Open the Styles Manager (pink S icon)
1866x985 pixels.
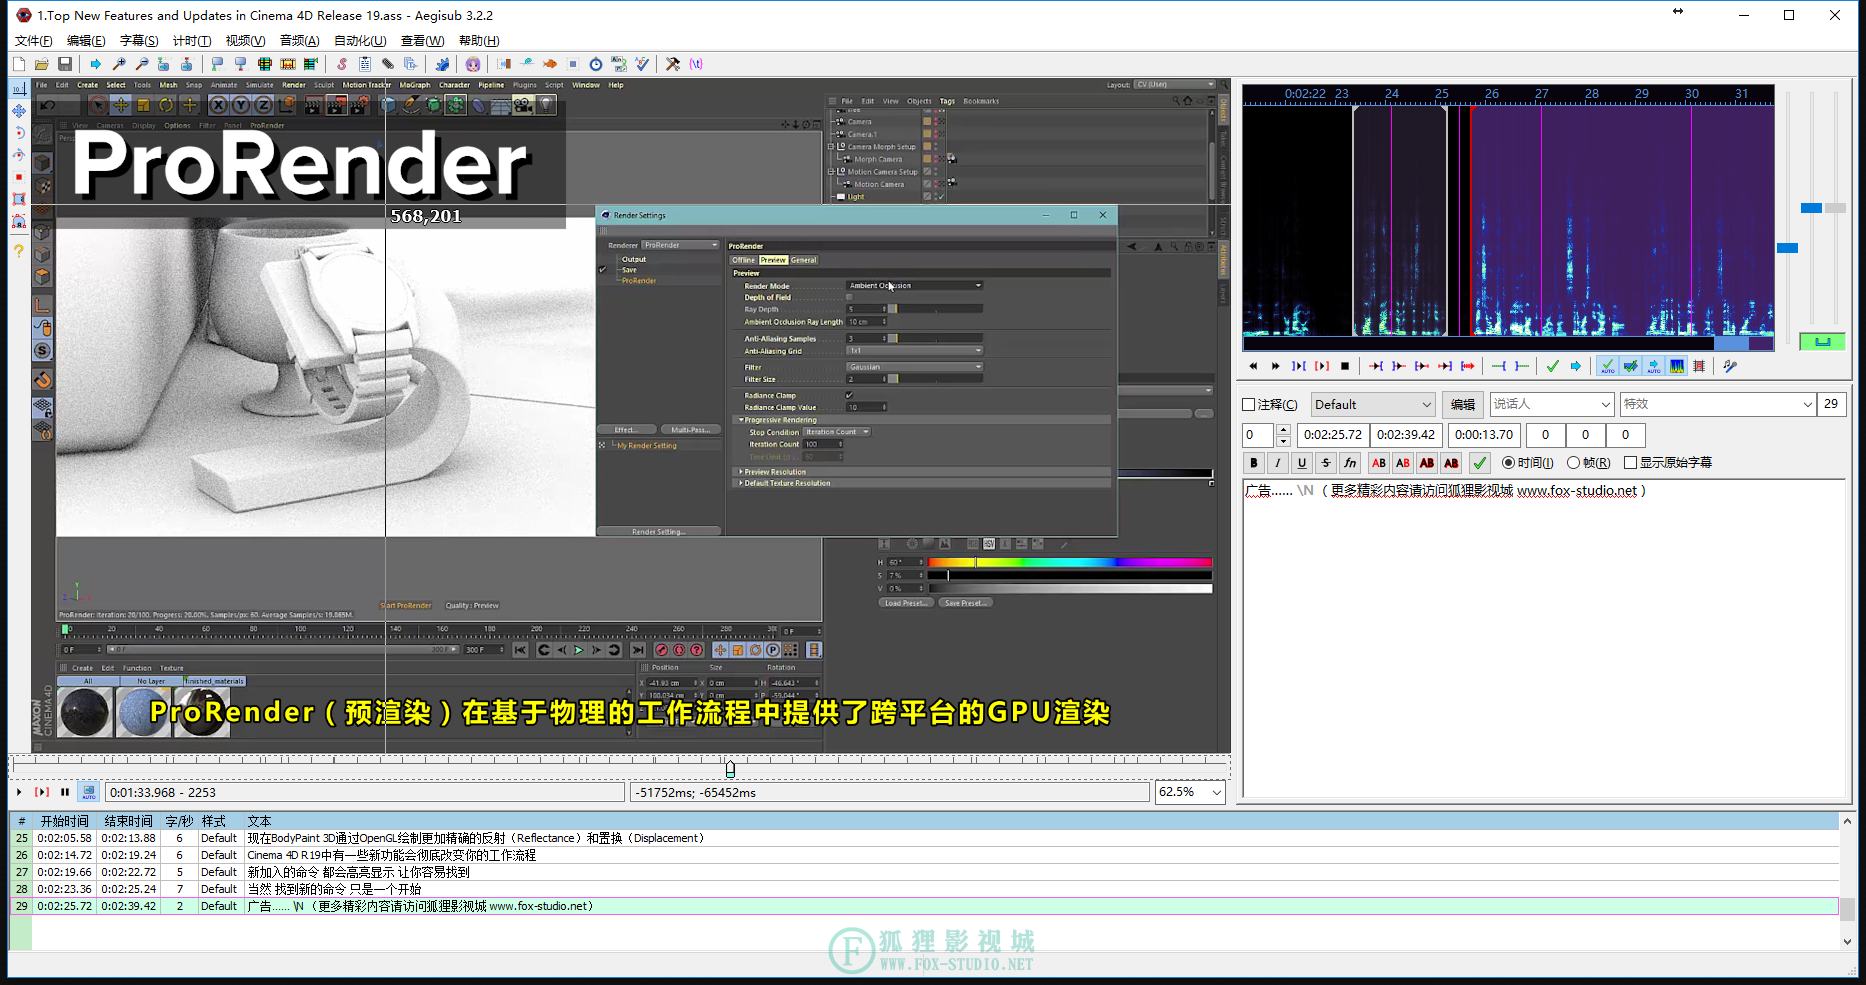pyautogui.click(x=342, y=64)
